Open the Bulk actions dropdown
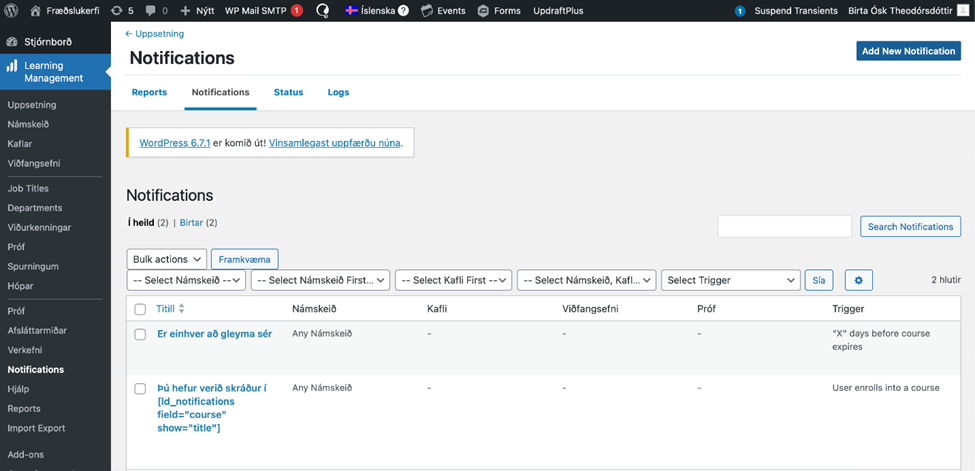 point(167,259)
